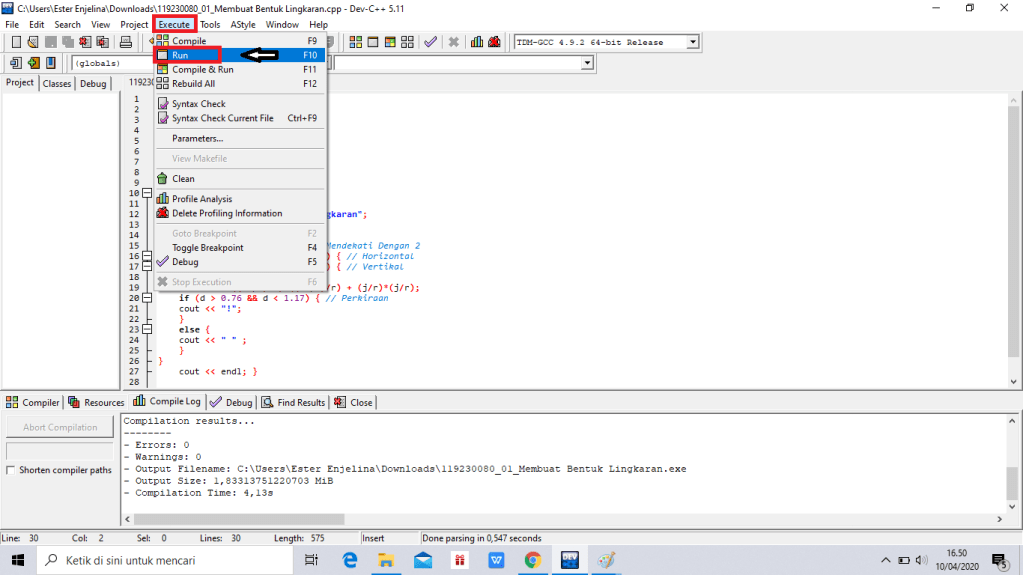The image size is (1023, 575).
Task: Switch to the Classes tab
Action: tap(57, 84)
